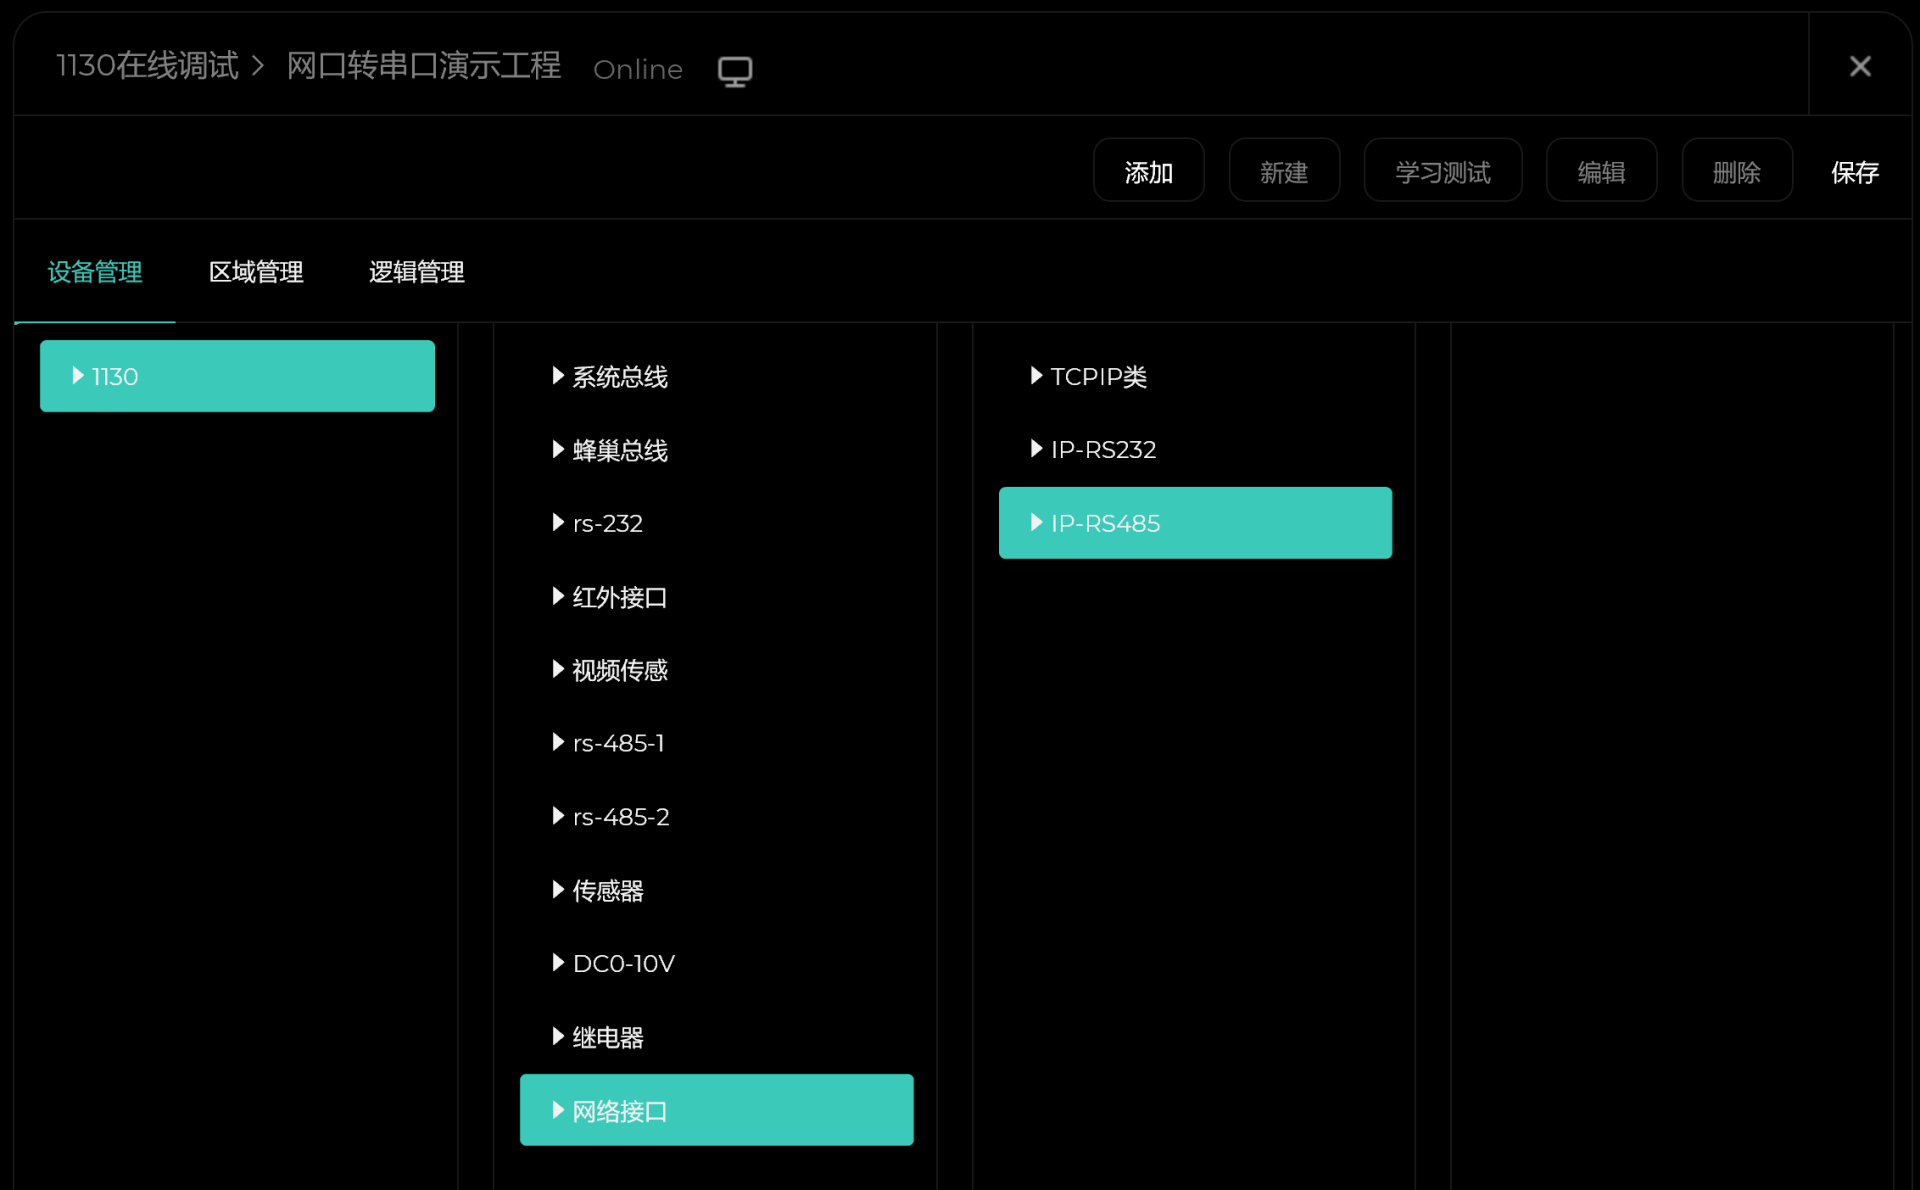Collapse the 1130 device arrow
Image resolution: width=1920 pixels, height=1190 pixels.
(x=78, y=376)
